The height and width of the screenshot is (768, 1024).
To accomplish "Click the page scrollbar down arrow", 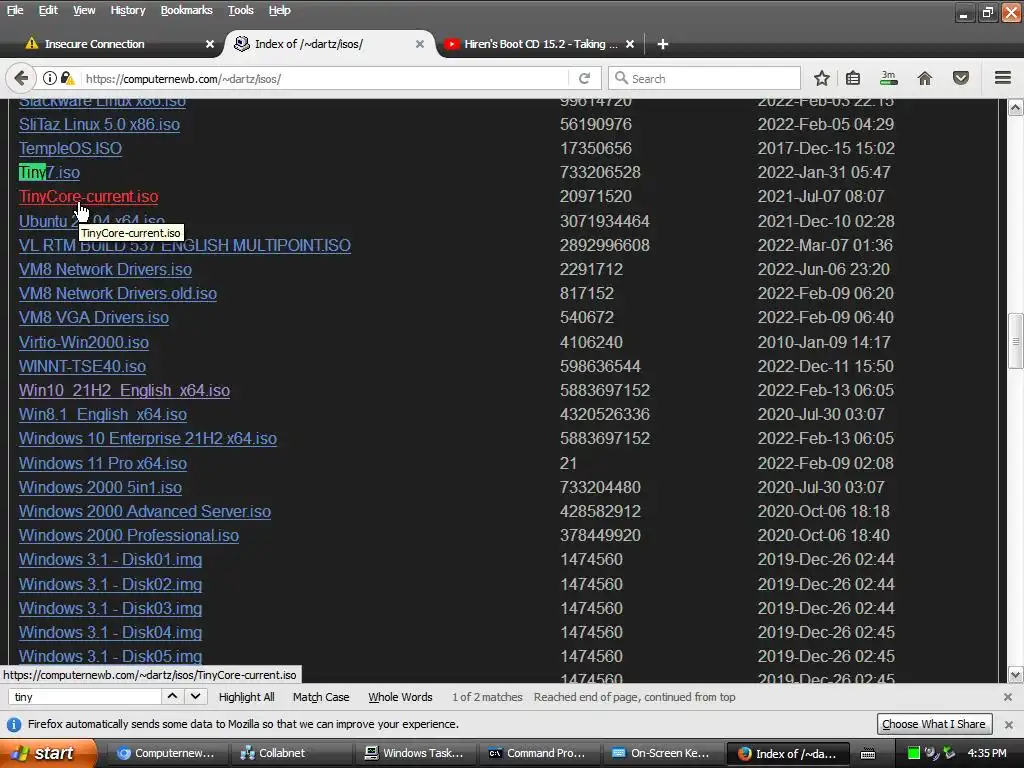I will 1016,675.
